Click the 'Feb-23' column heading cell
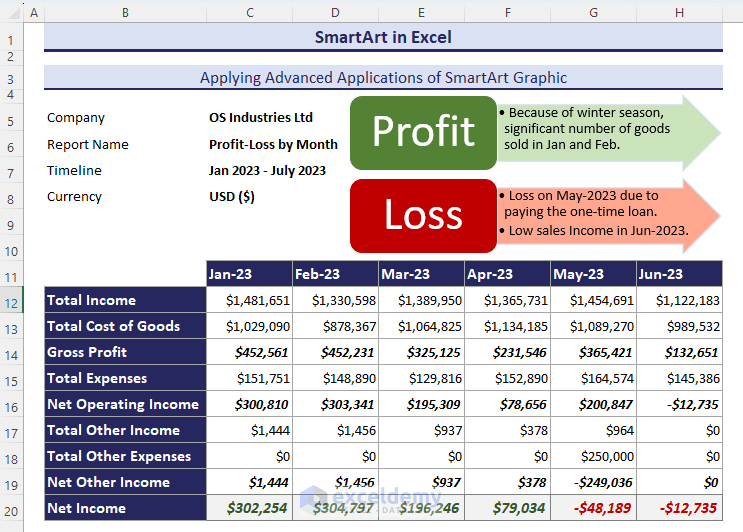743x532 pixels. [x=335, y=274]
